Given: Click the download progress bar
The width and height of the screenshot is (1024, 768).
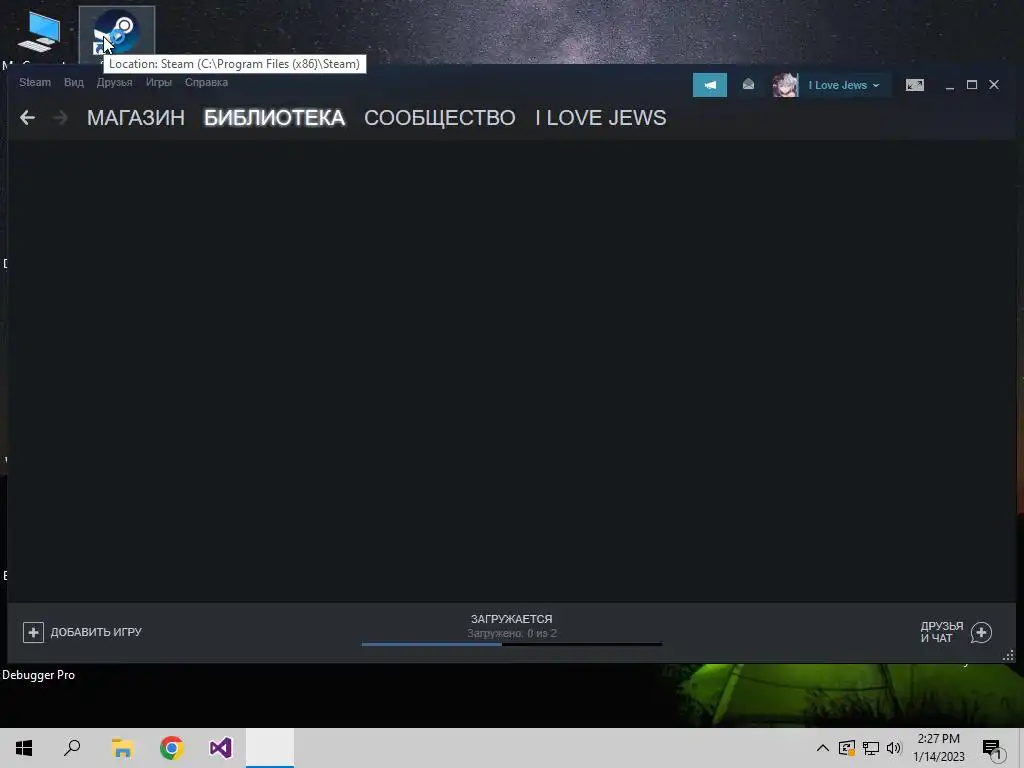Looking at the screenshot, I should (511, 645).
